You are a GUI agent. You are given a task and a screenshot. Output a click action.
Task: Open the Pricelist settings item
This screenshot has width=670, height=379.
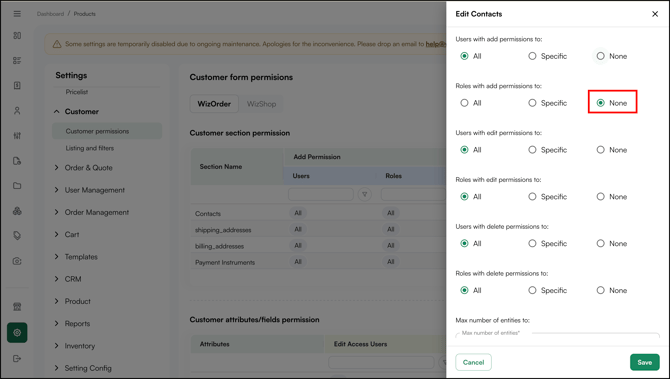77,92
